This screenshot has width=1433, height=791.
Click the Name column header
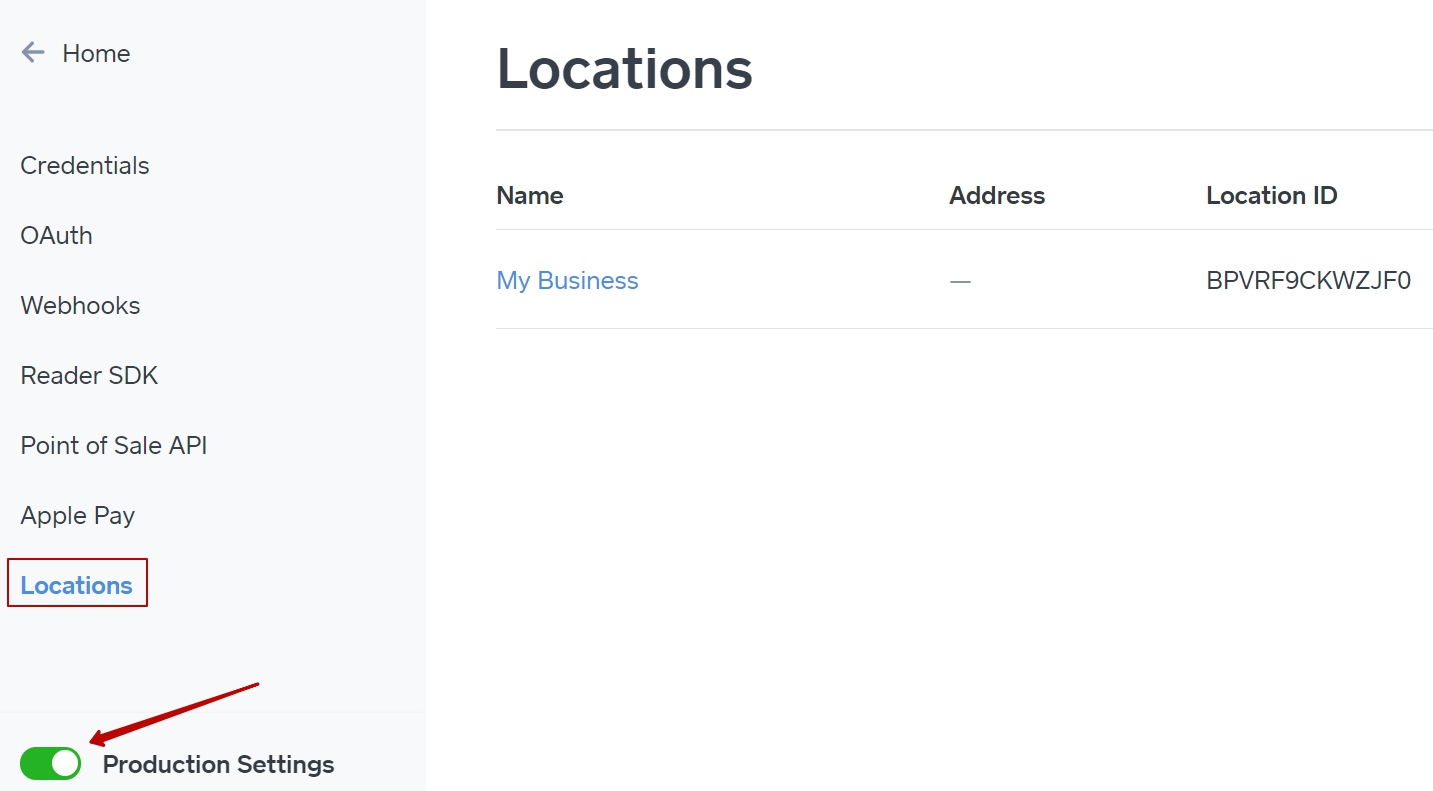click(x=529, y=196)
